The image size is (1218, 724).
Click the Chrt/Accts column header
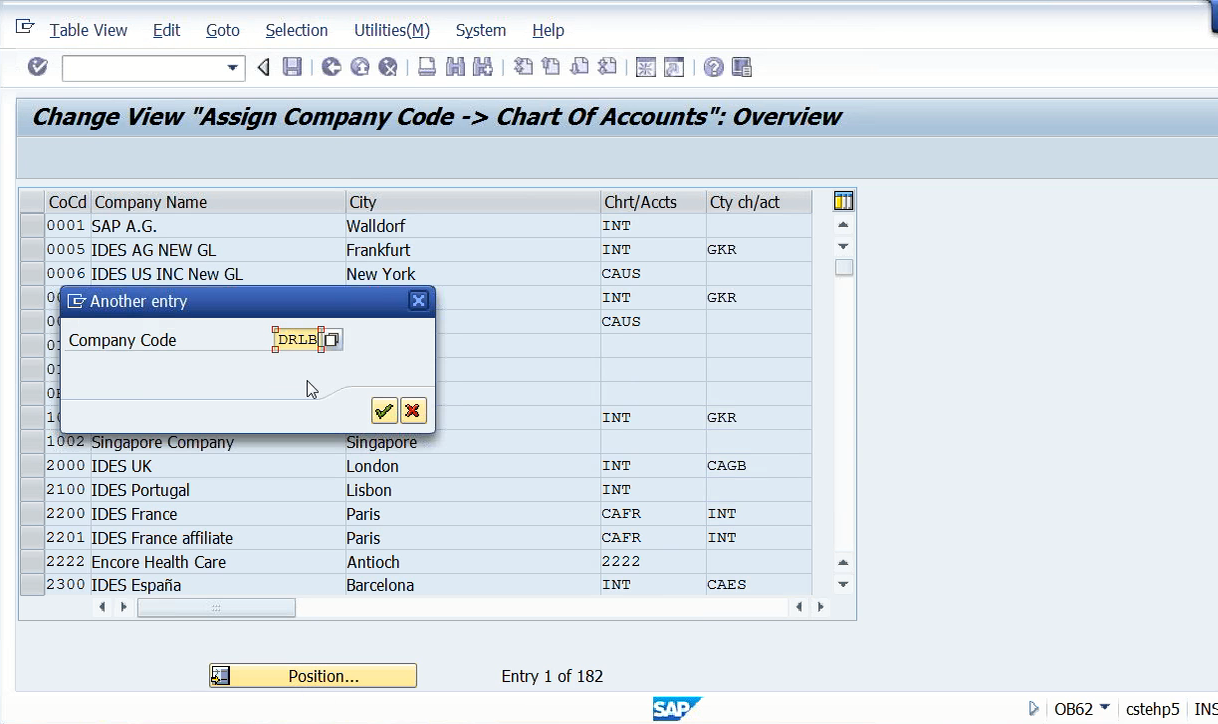click(654, 202)
